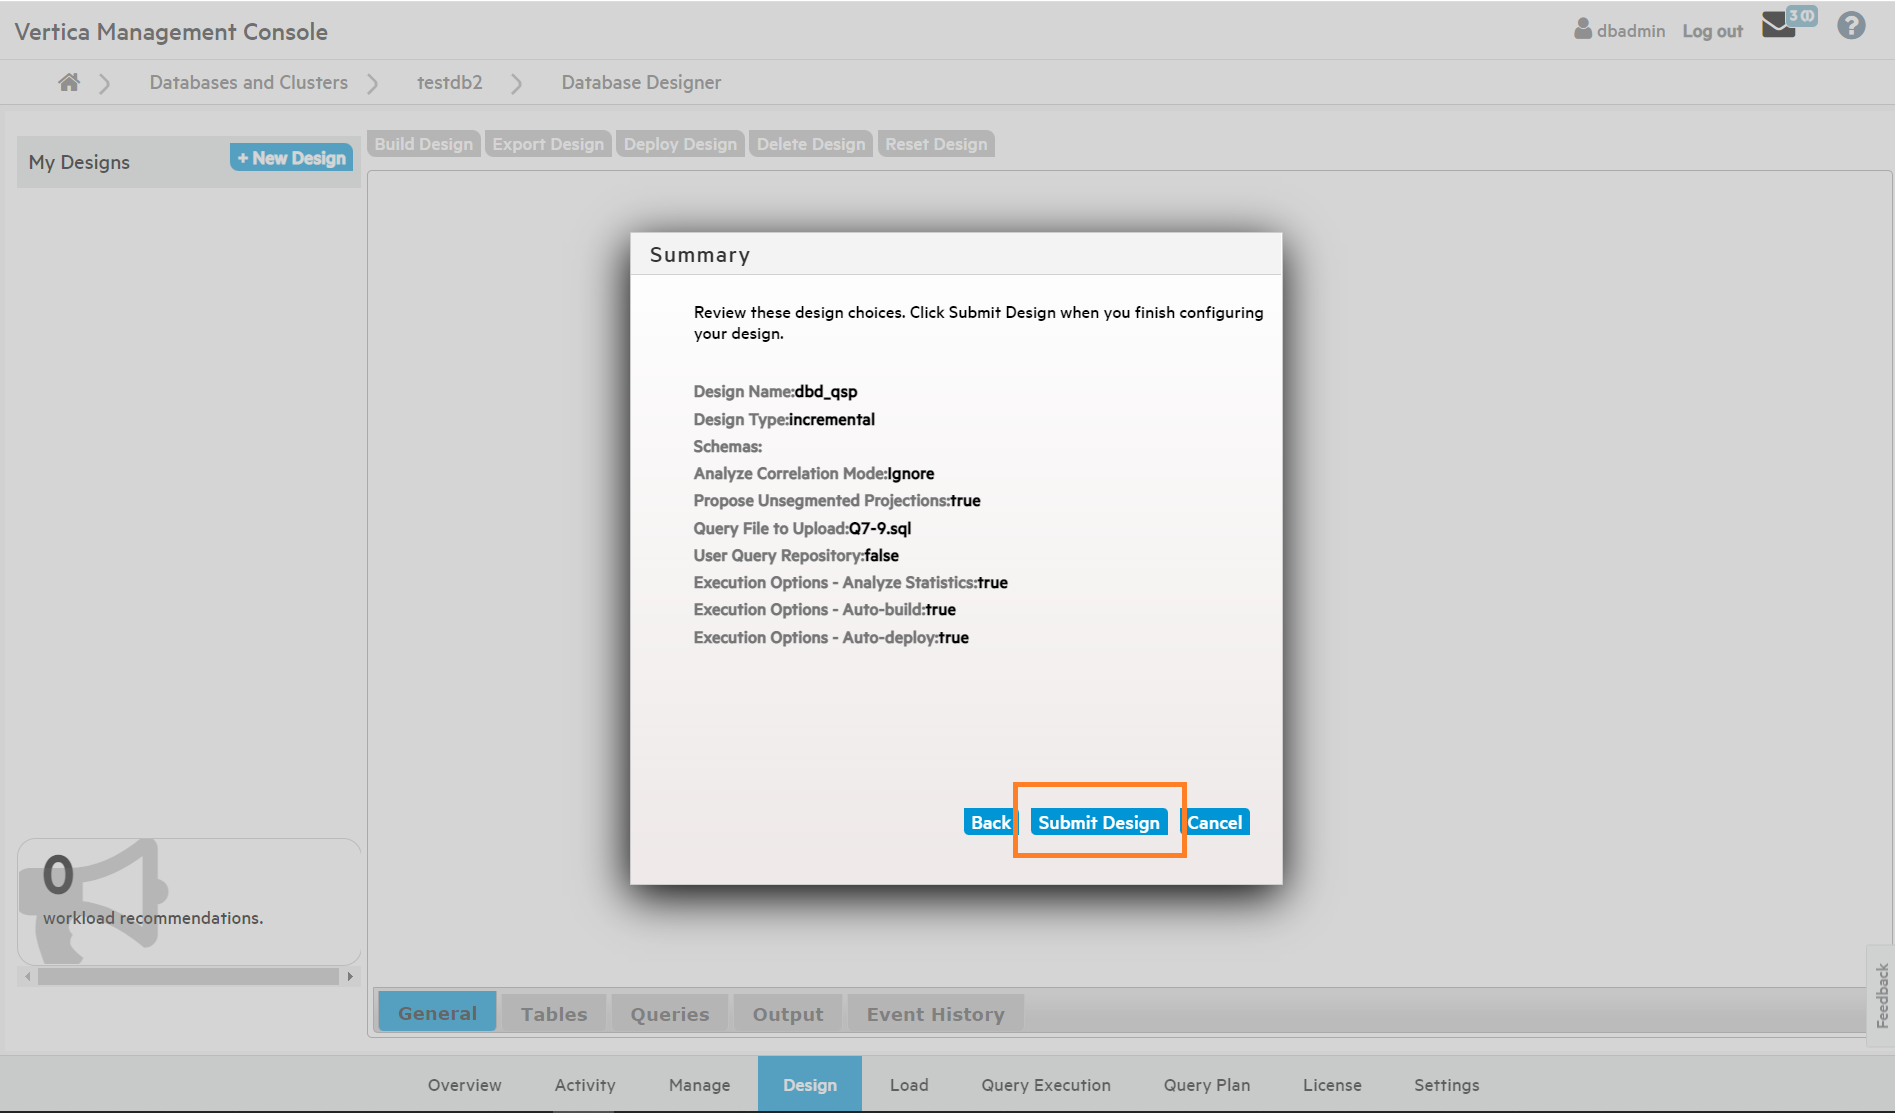The image size is (1895, 1113).
Task: Open the mail notifications envelope icon
Action: click(1779, 25)
